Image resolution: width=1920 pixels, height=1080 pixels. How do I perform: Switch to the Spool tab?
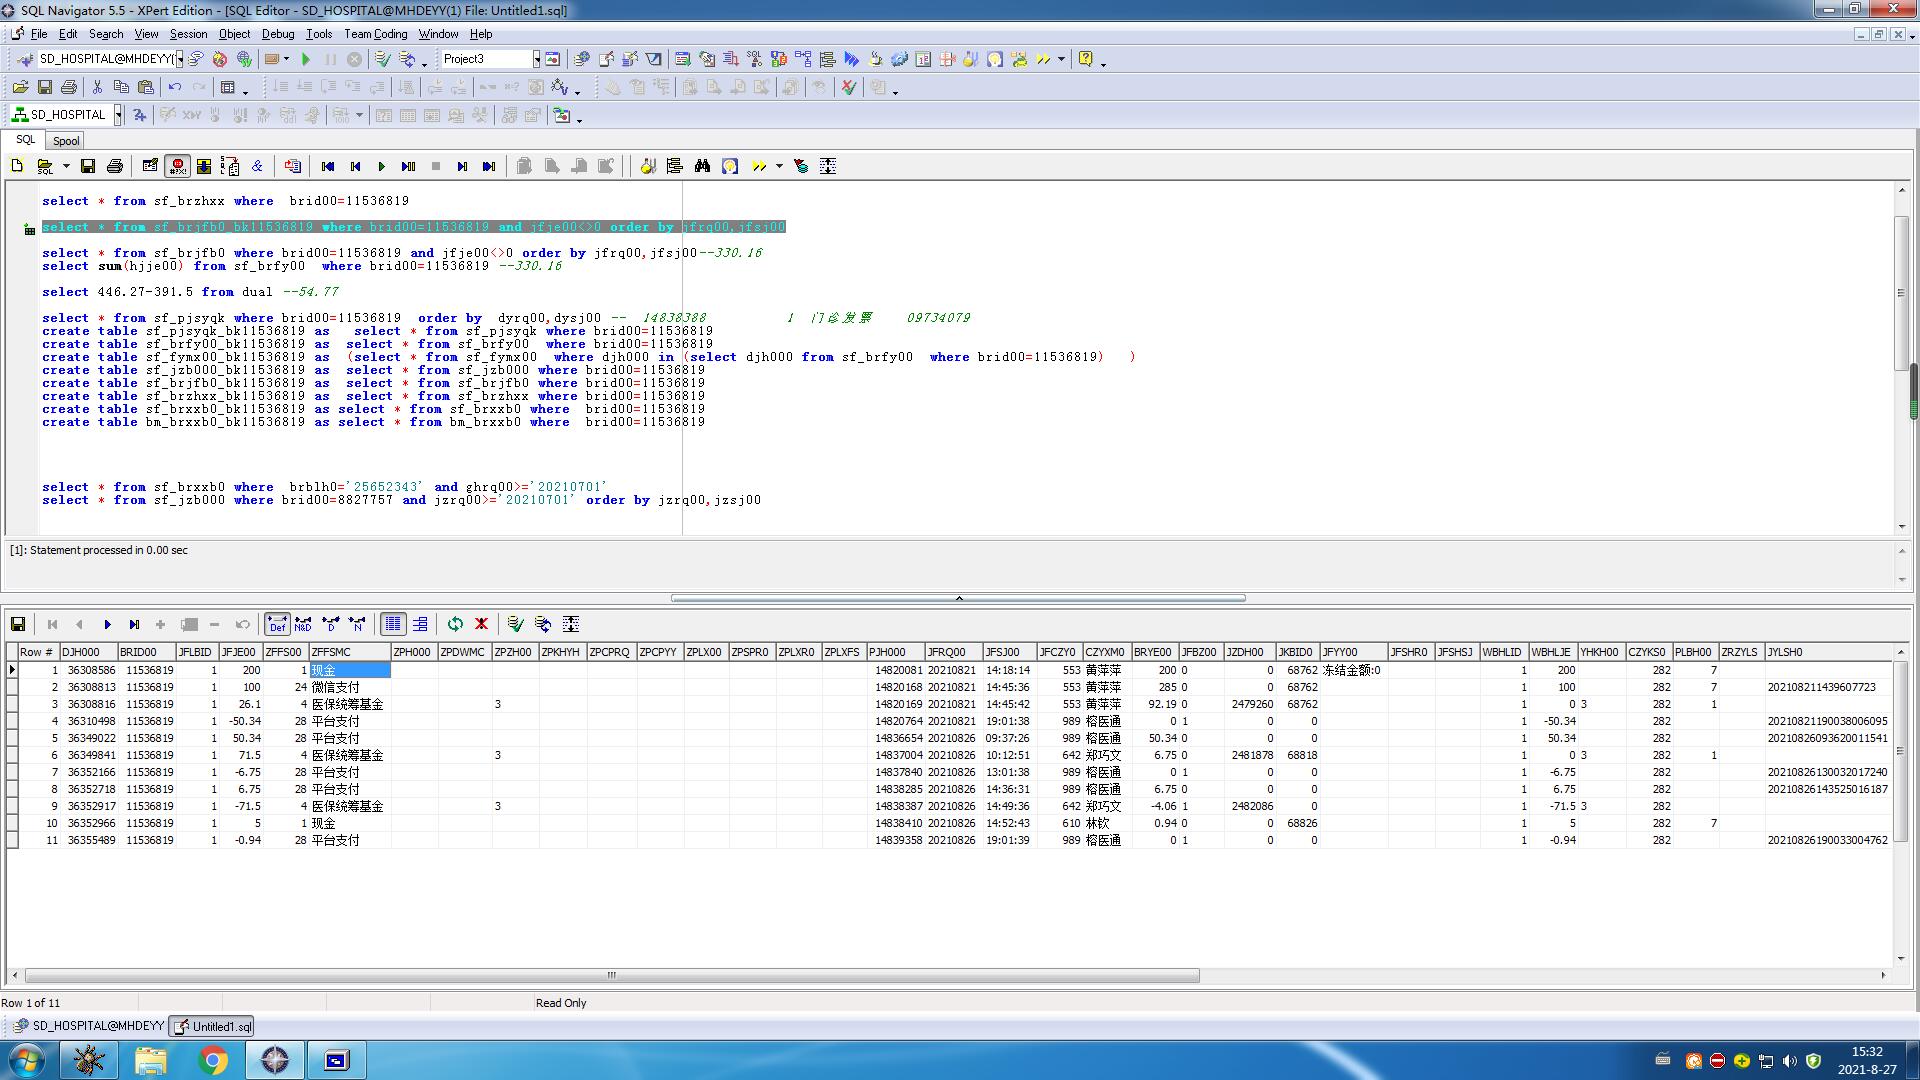pos(66,141)
